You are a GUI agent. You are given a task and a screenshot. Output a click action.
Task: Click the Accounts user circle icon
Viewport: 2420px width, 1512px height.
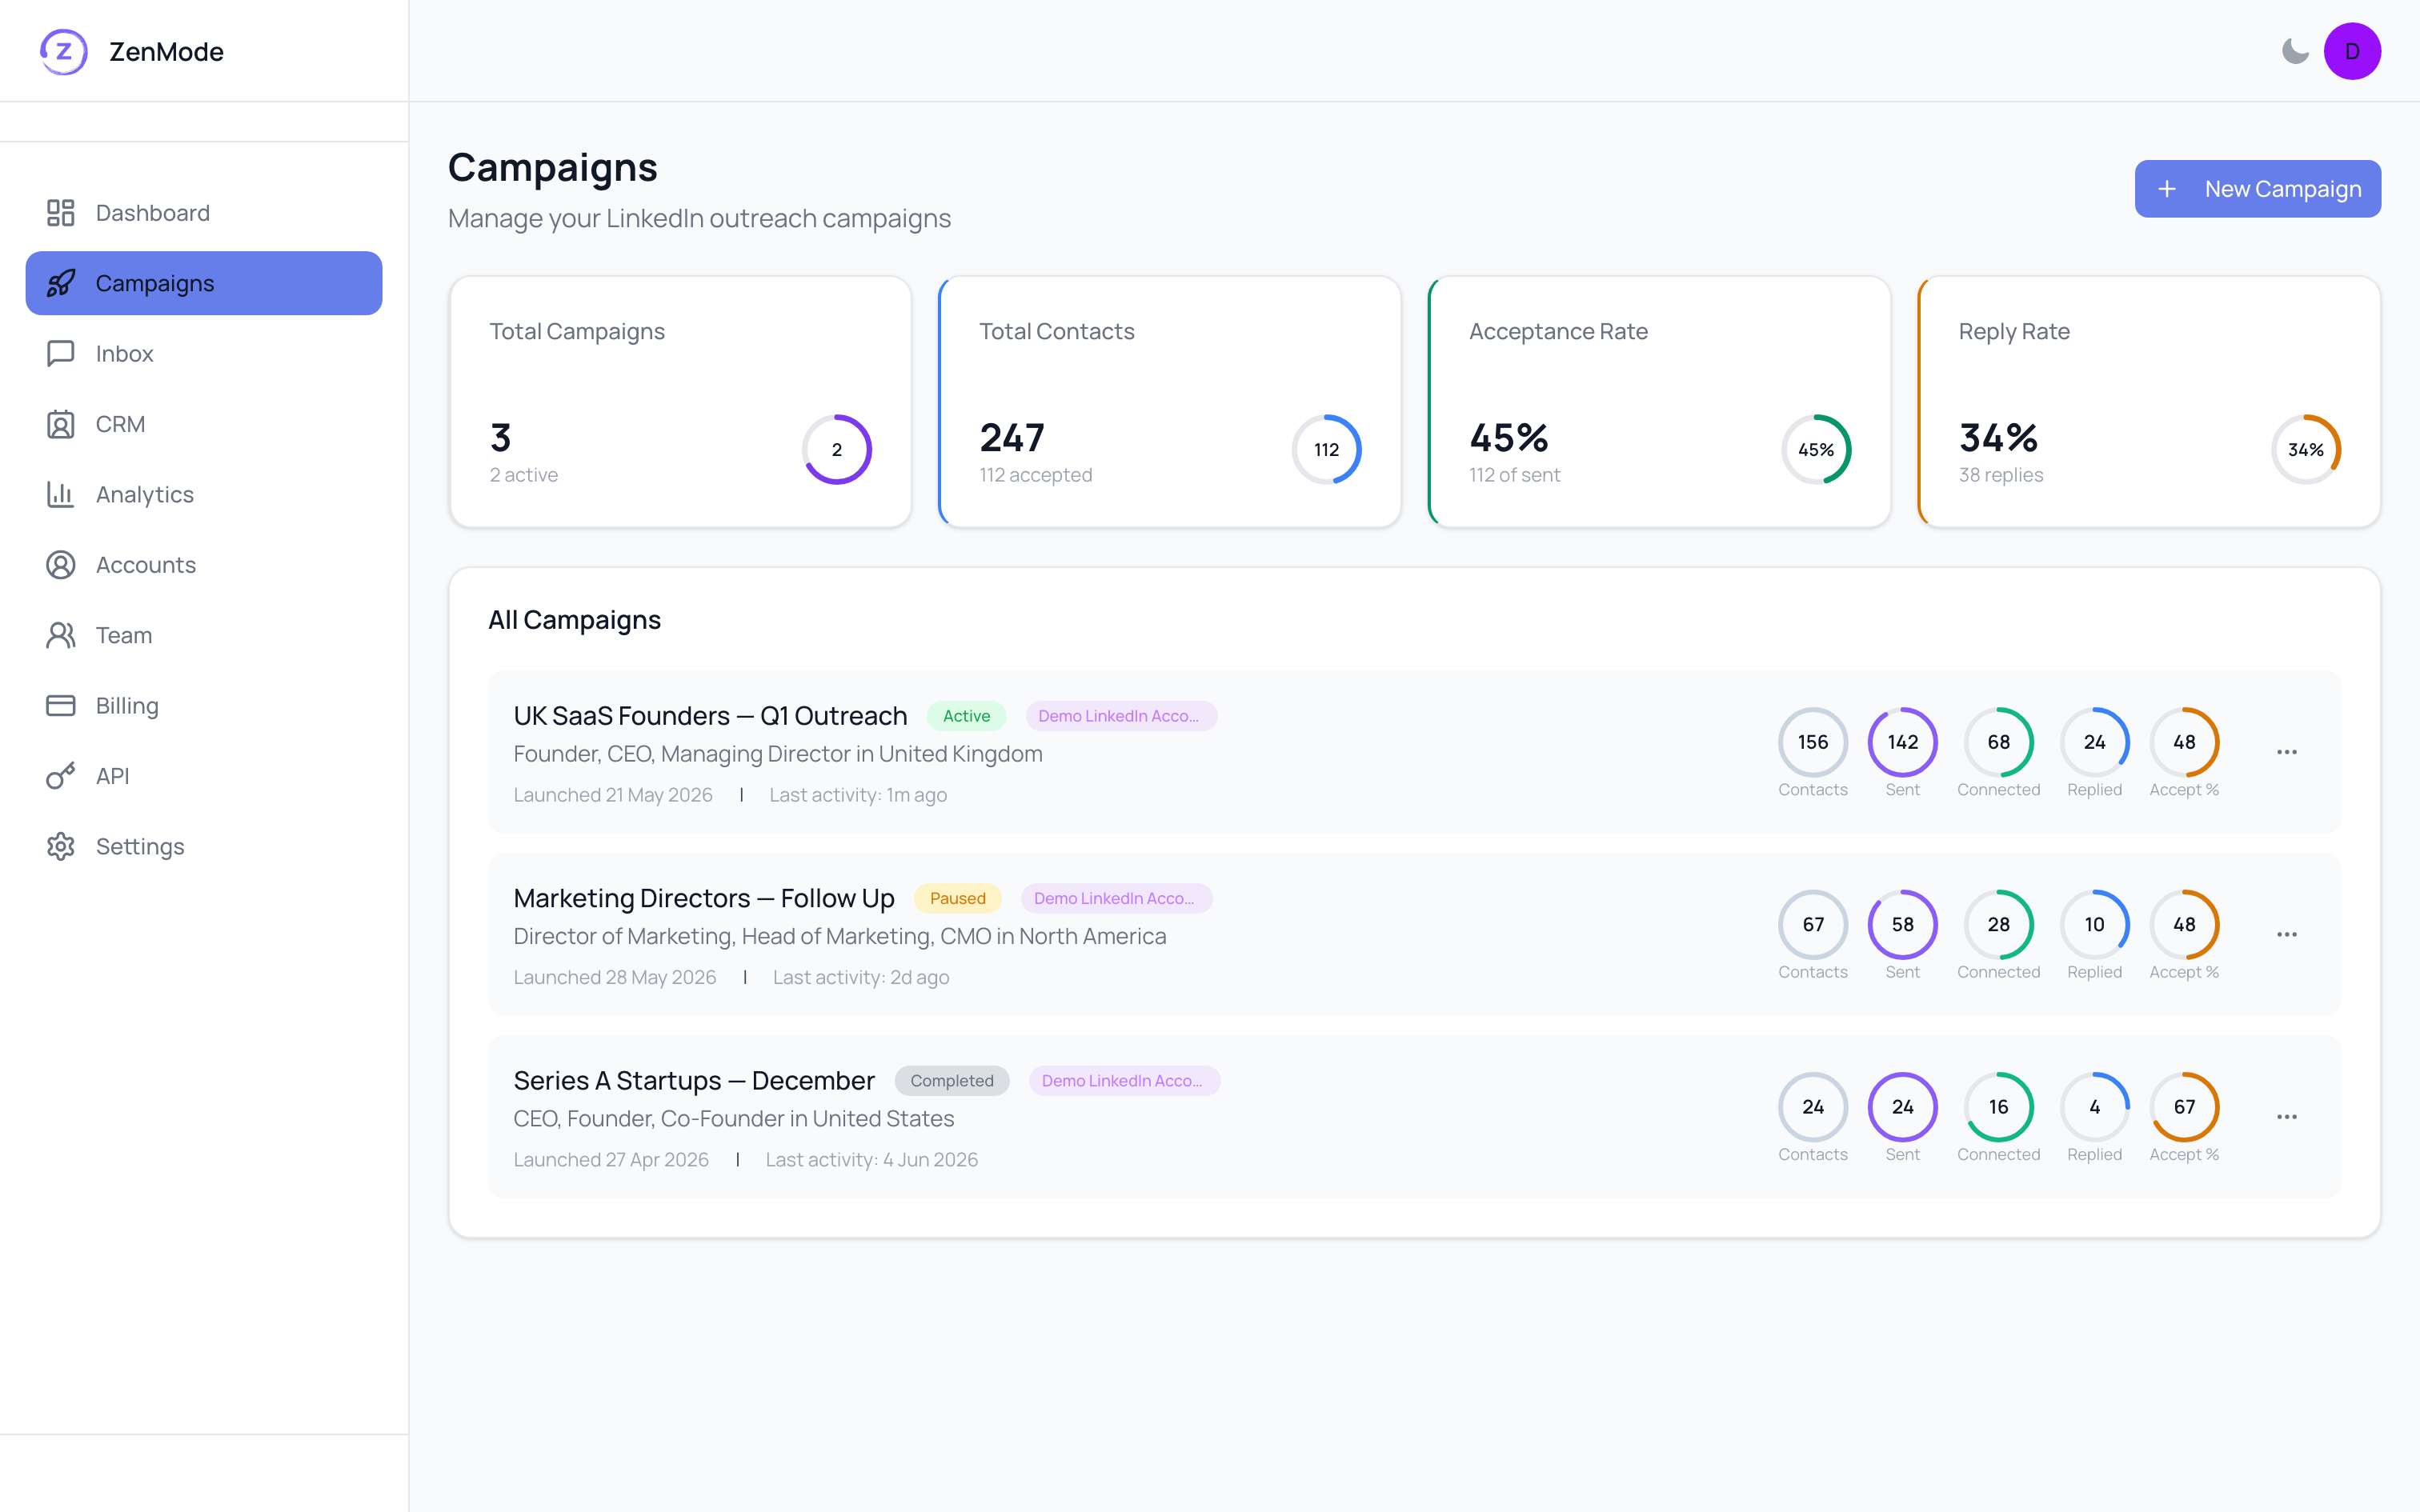[x=61, y=565]
